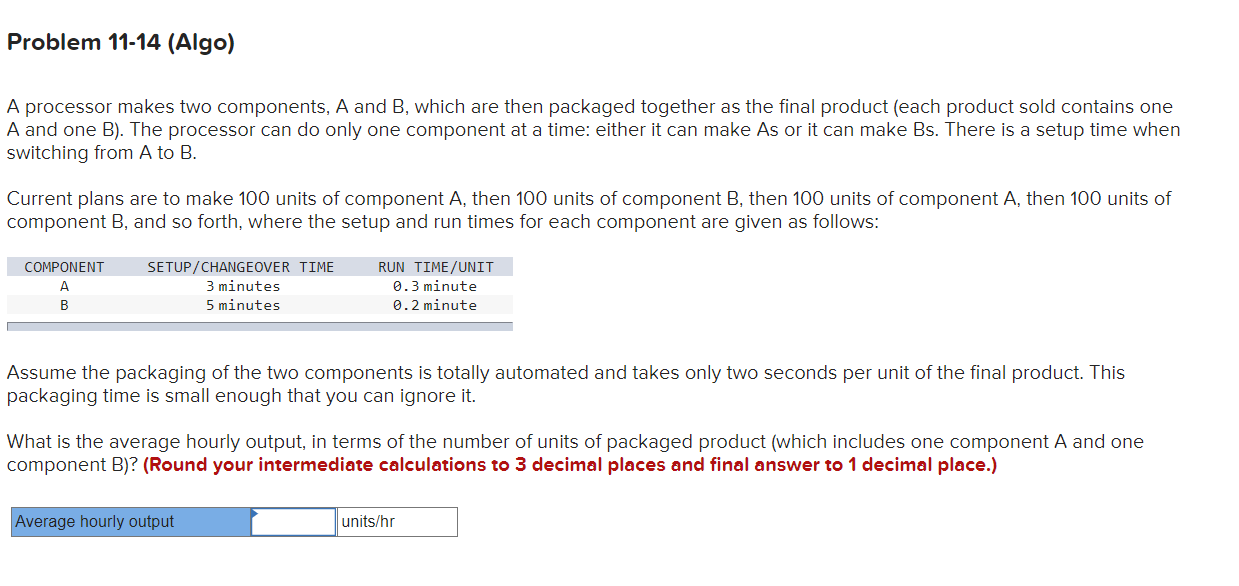Click the 5 minutes setup time cell
Viewport: 1239px width, 586px height.
[x=242, y=305]
